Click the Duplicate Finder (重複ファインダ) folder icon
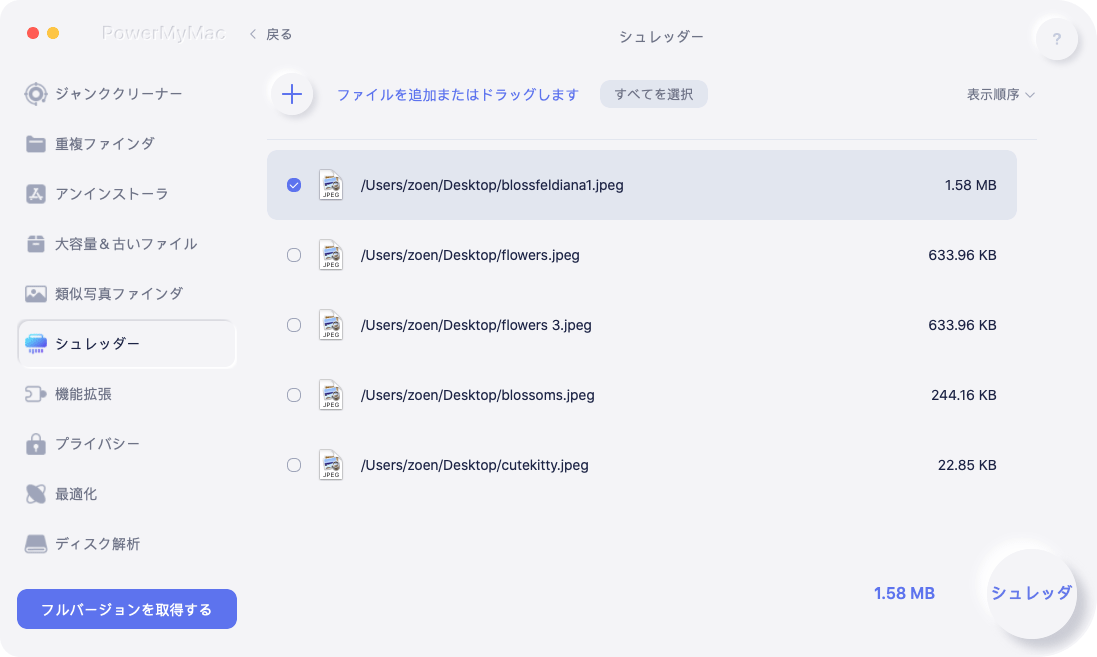The image size is (1097, 657). coord(36,143)
